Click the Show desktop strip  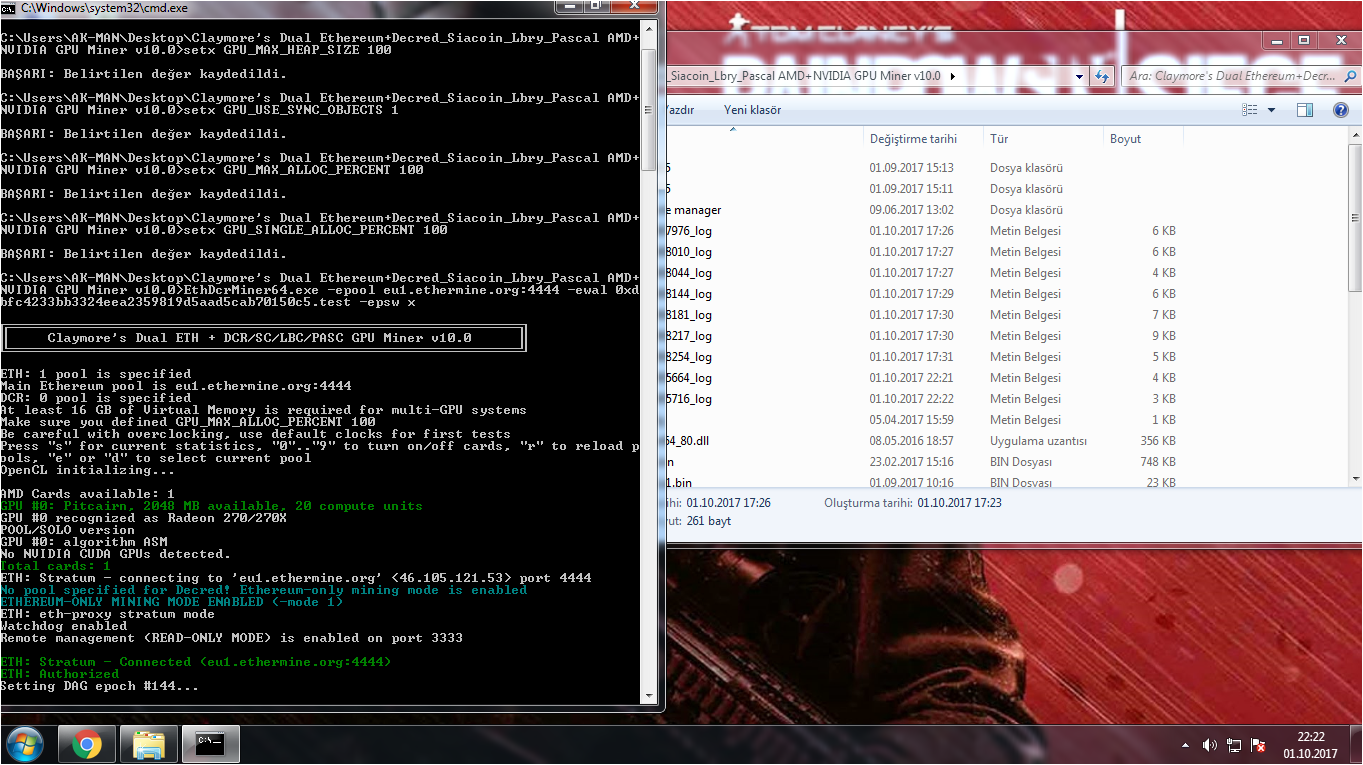(x=1356, y=746)
